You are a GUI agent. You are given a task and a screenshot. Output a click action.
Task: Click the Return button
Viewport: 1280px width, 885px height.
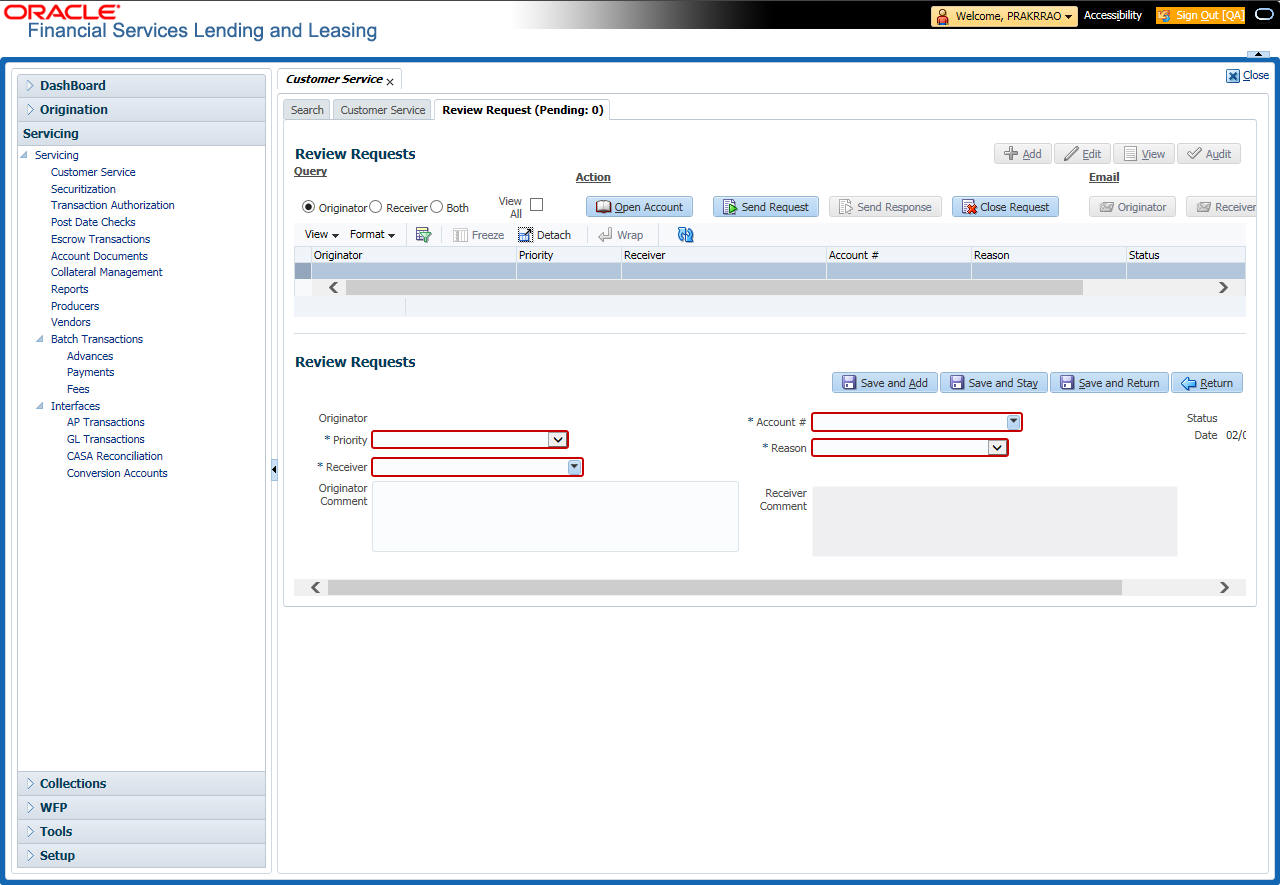[x=1207, y=383]
